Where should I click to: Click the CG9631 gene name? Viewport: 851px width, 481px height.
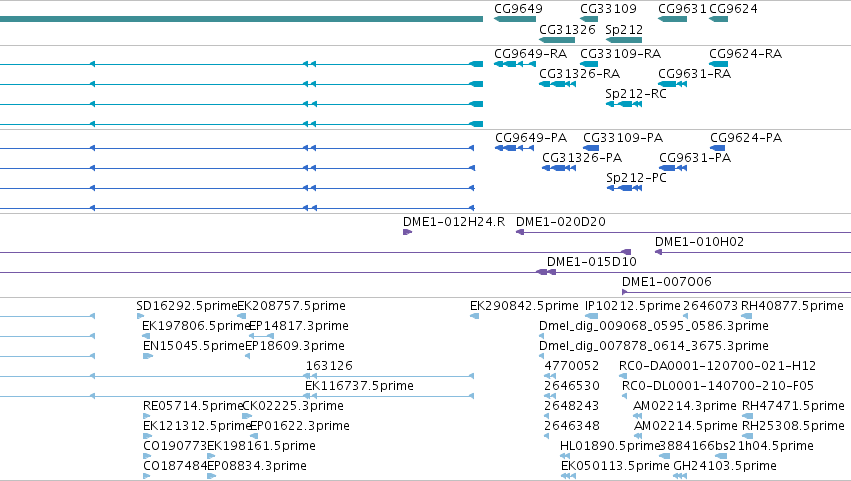(x=682, y=9)
